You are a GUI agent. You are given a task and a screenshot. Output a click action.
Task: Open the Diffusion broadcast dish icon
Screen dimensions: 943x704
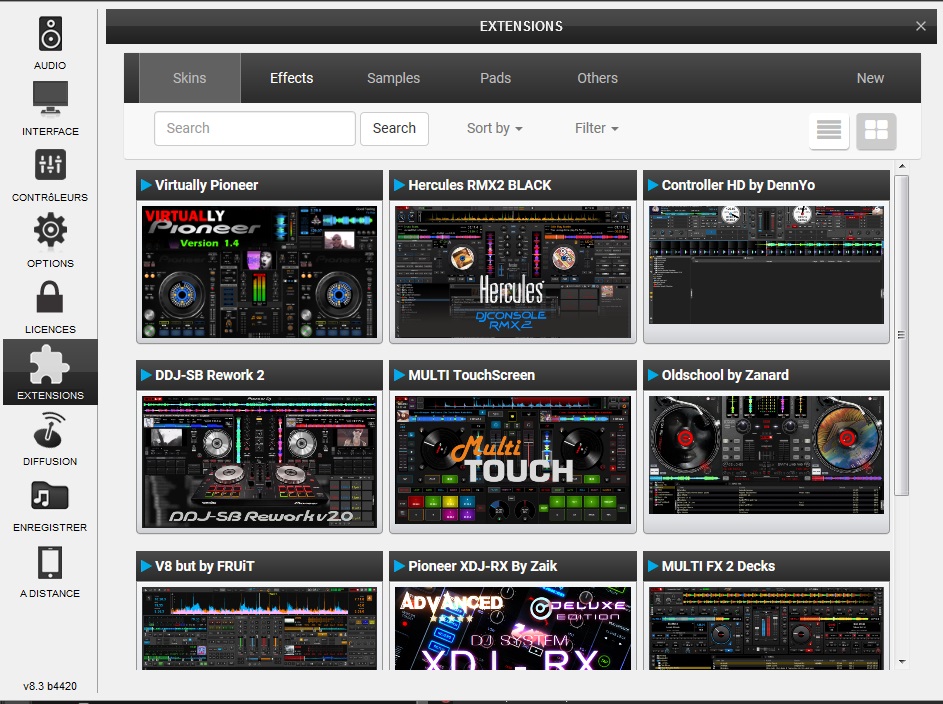tap(50, 430)
